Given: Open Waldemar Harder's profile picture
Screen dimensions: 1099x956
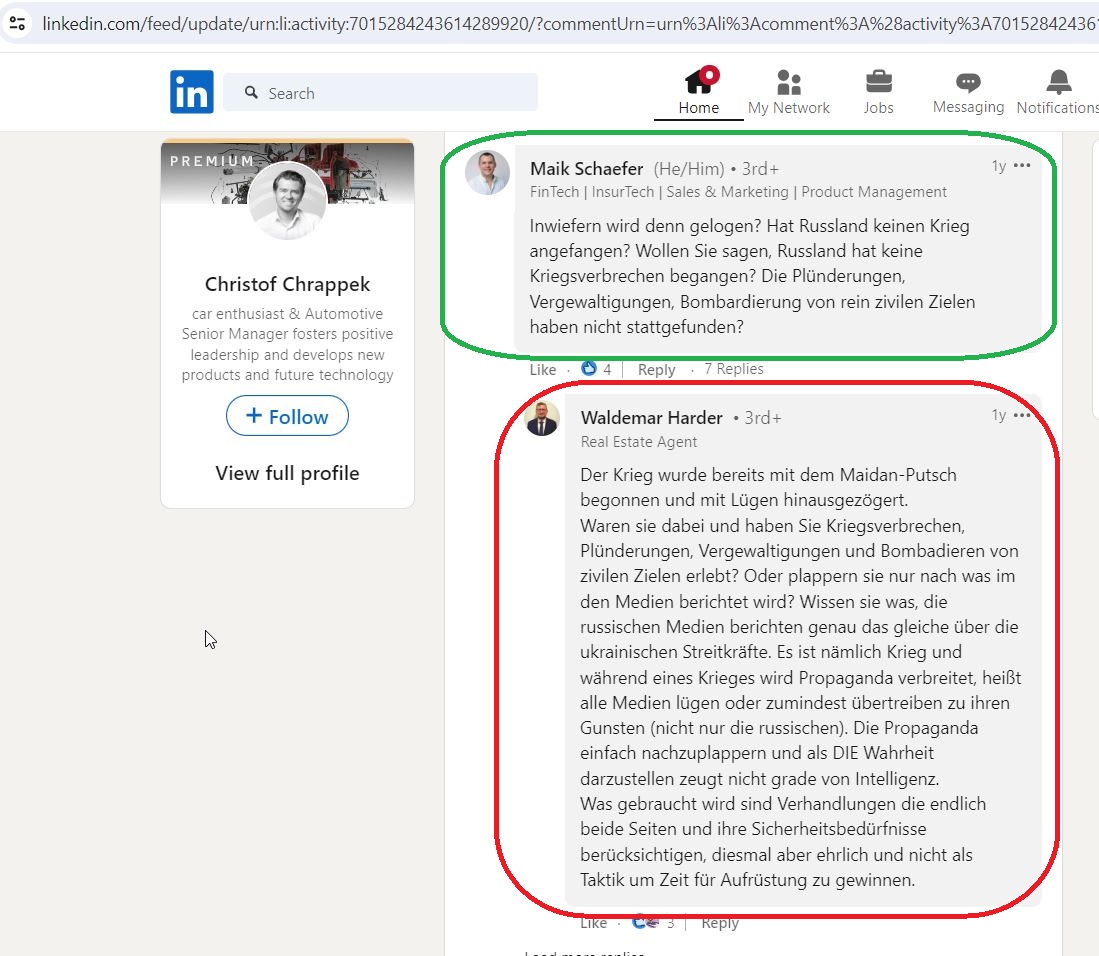Looking at the screenshot, I should click(x=542, y=418).
